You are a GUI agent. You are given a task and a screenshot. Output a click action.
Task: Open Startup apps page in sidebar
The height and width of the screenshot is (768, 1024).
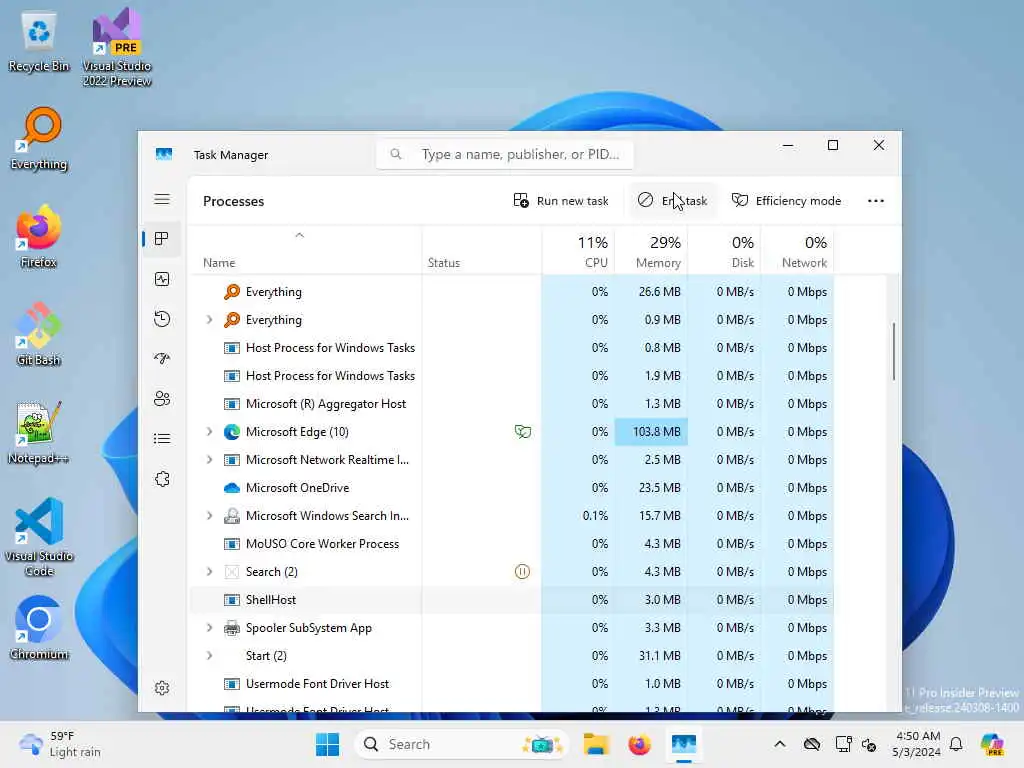click(162, 359)
